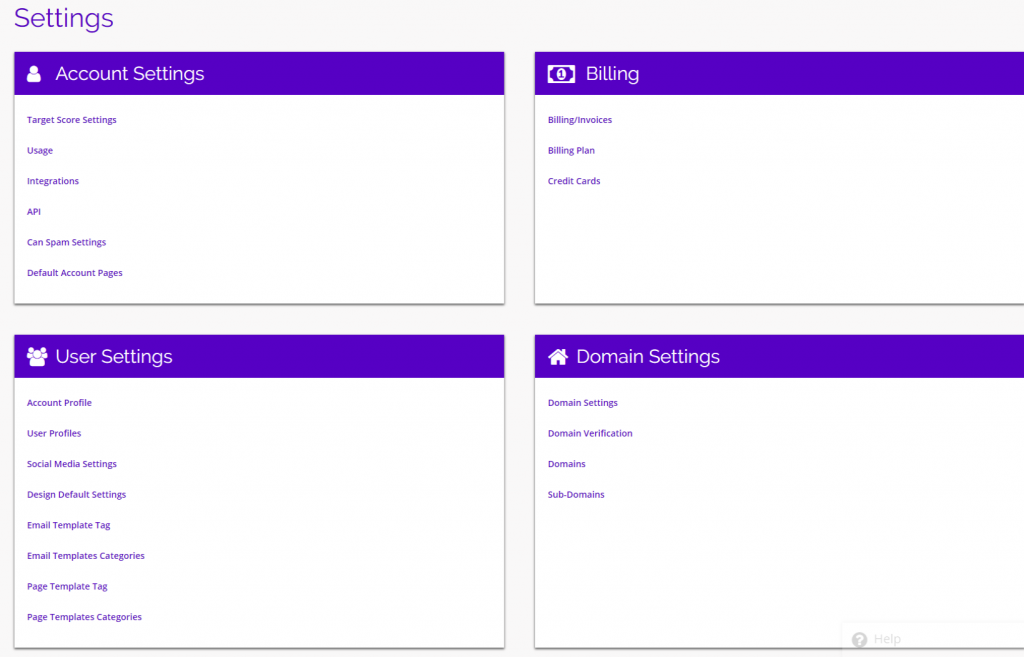
Task: Click the group icon on User Settings header
Action: tap(37, 355)
